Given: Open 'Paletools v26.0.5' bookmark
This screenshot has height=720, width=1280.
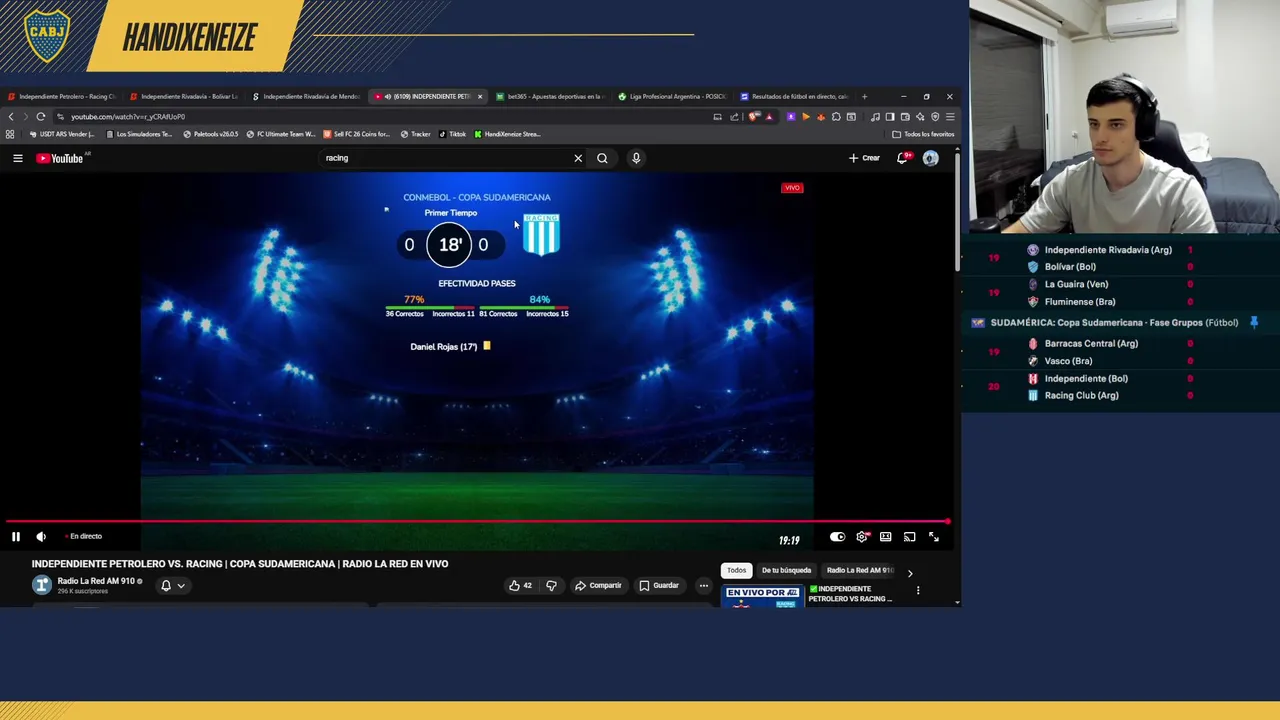Looking at the screenshot, I should (211, 134).
